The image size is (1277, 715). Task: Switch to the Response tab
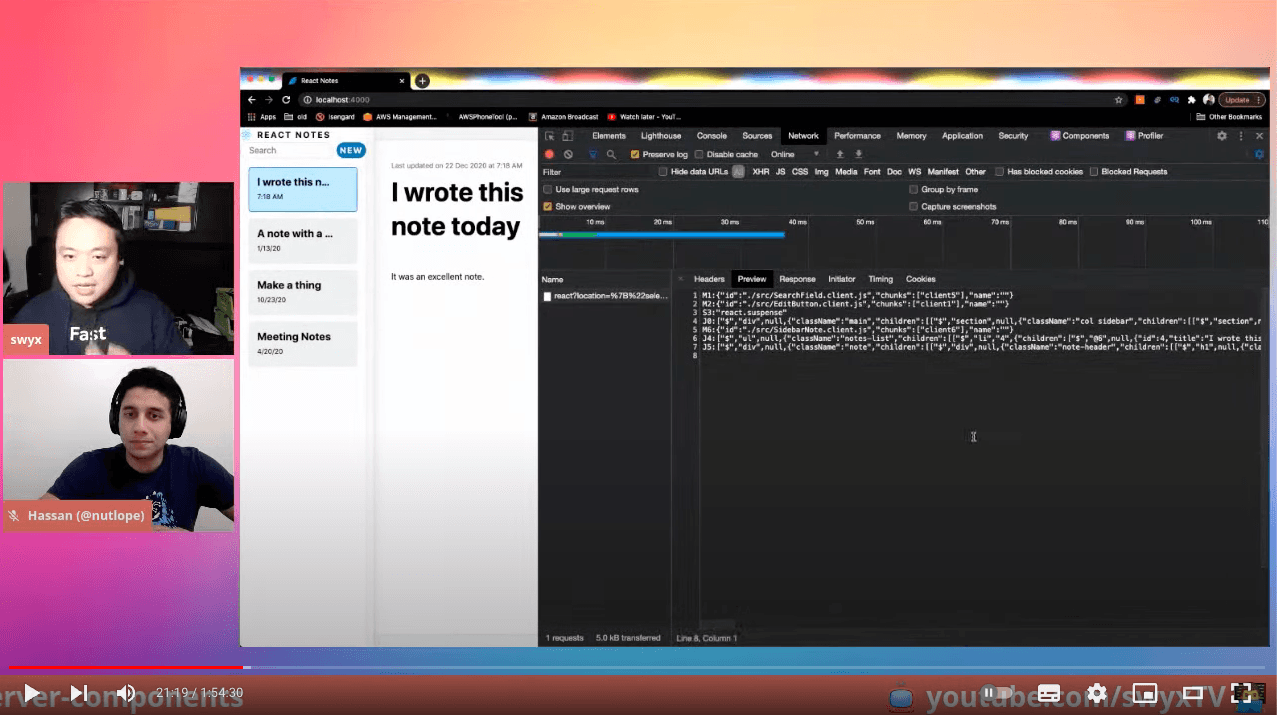pyautogui.click(x=797, y=279)
